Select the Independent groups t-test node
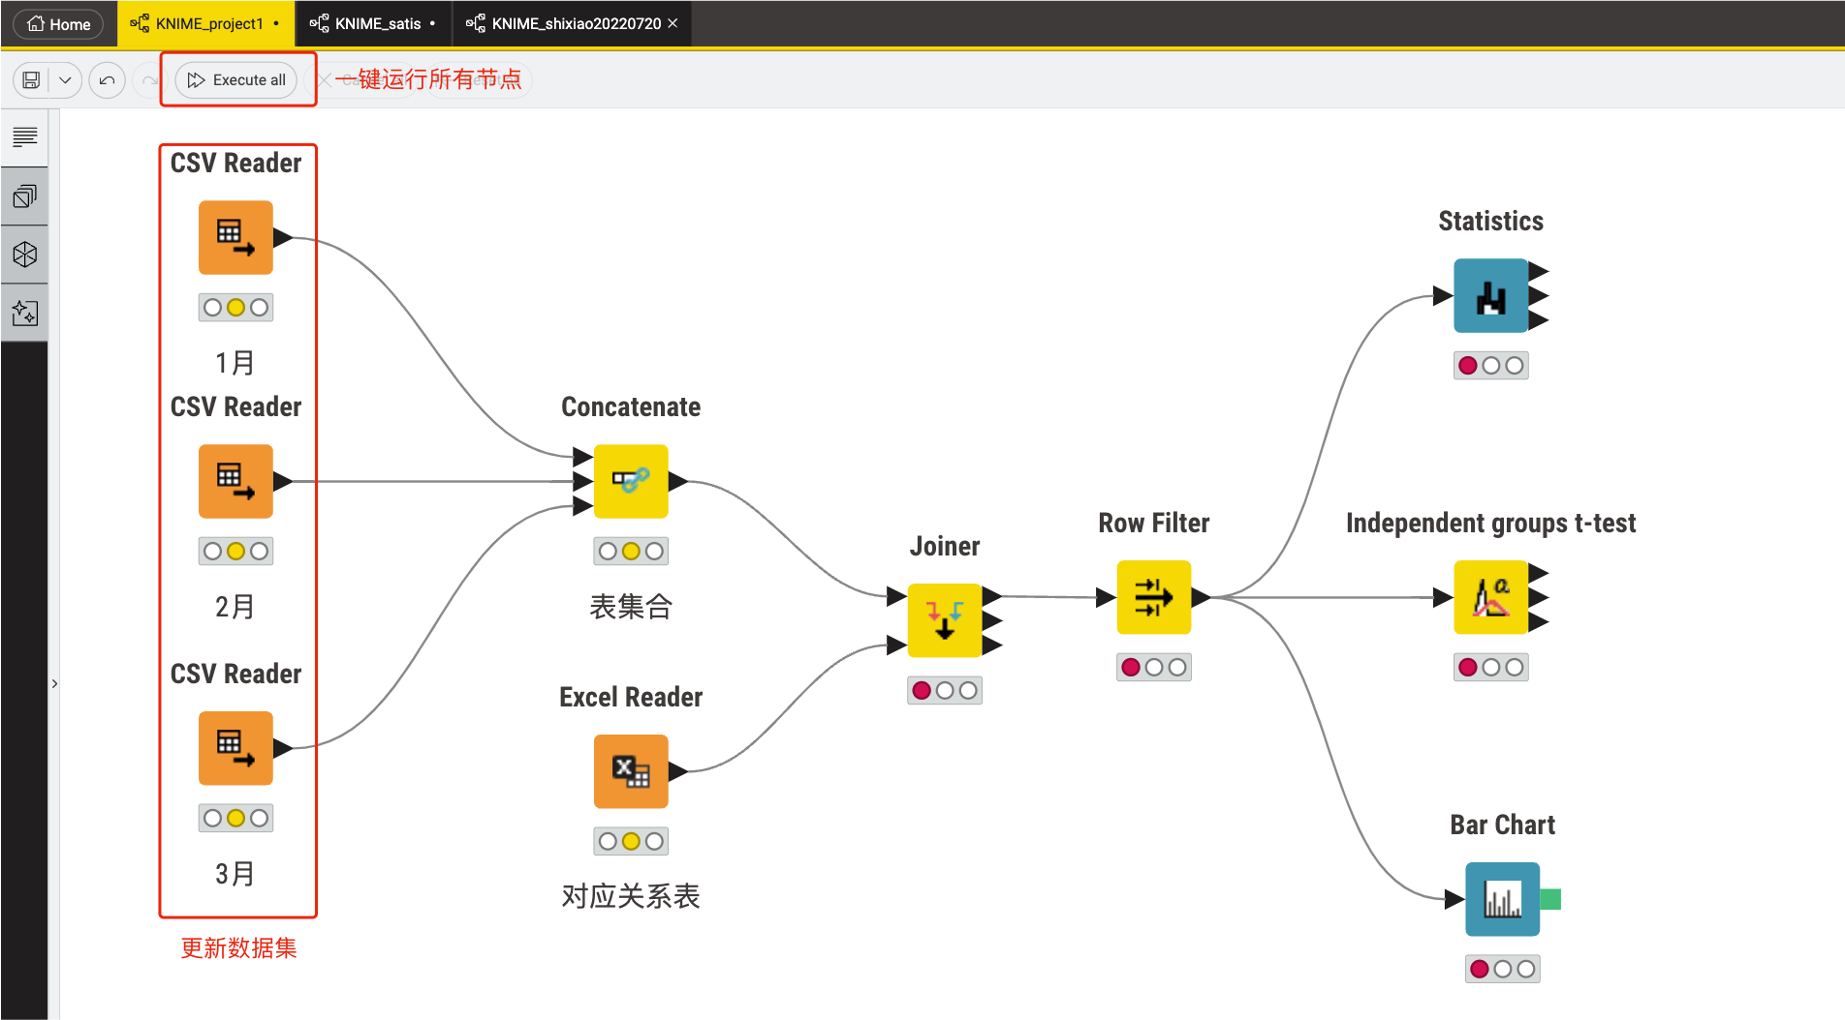 coord(1491,597)
